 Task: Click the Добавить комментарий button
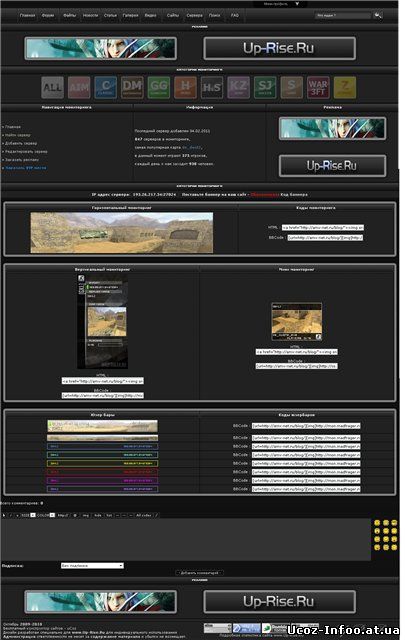200,573
